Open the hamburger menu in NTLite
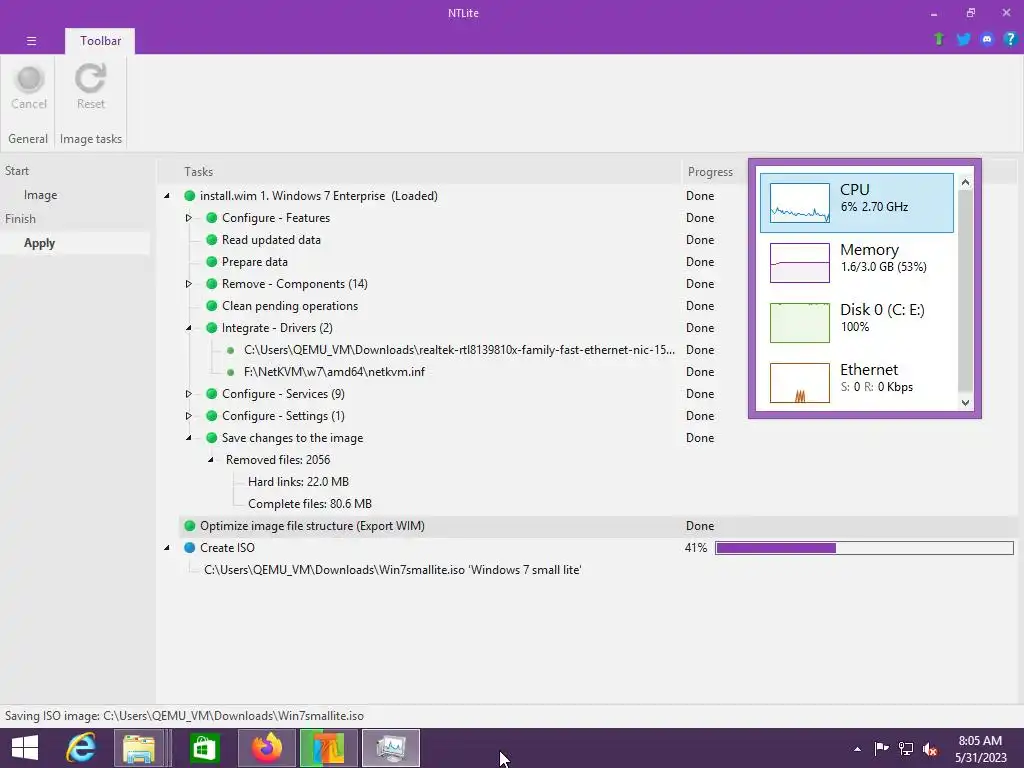 click(x=31, y=40)
